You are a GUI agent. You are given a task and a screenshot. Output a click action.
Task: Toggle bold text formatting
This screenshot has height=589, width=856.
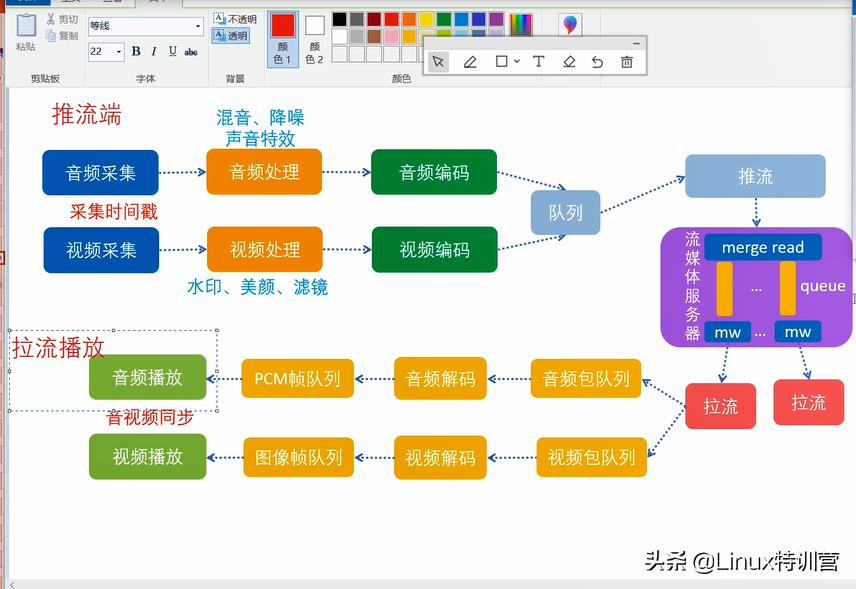[136, 50]
